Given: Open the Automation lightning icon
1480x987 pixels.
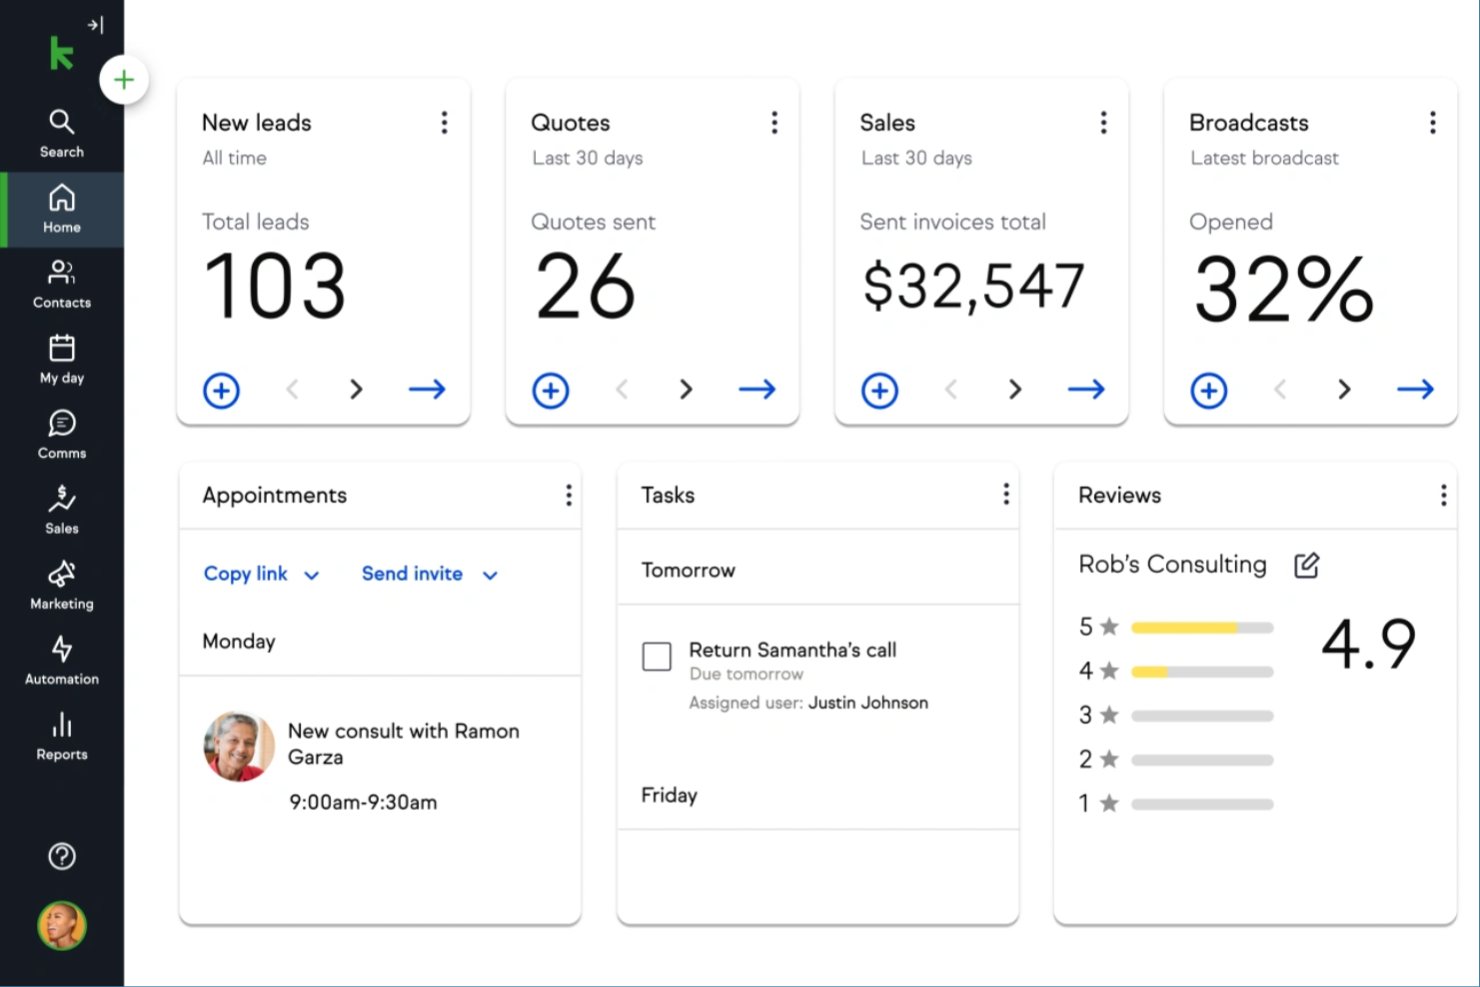Looking at the screenshot, I should 62,660.
